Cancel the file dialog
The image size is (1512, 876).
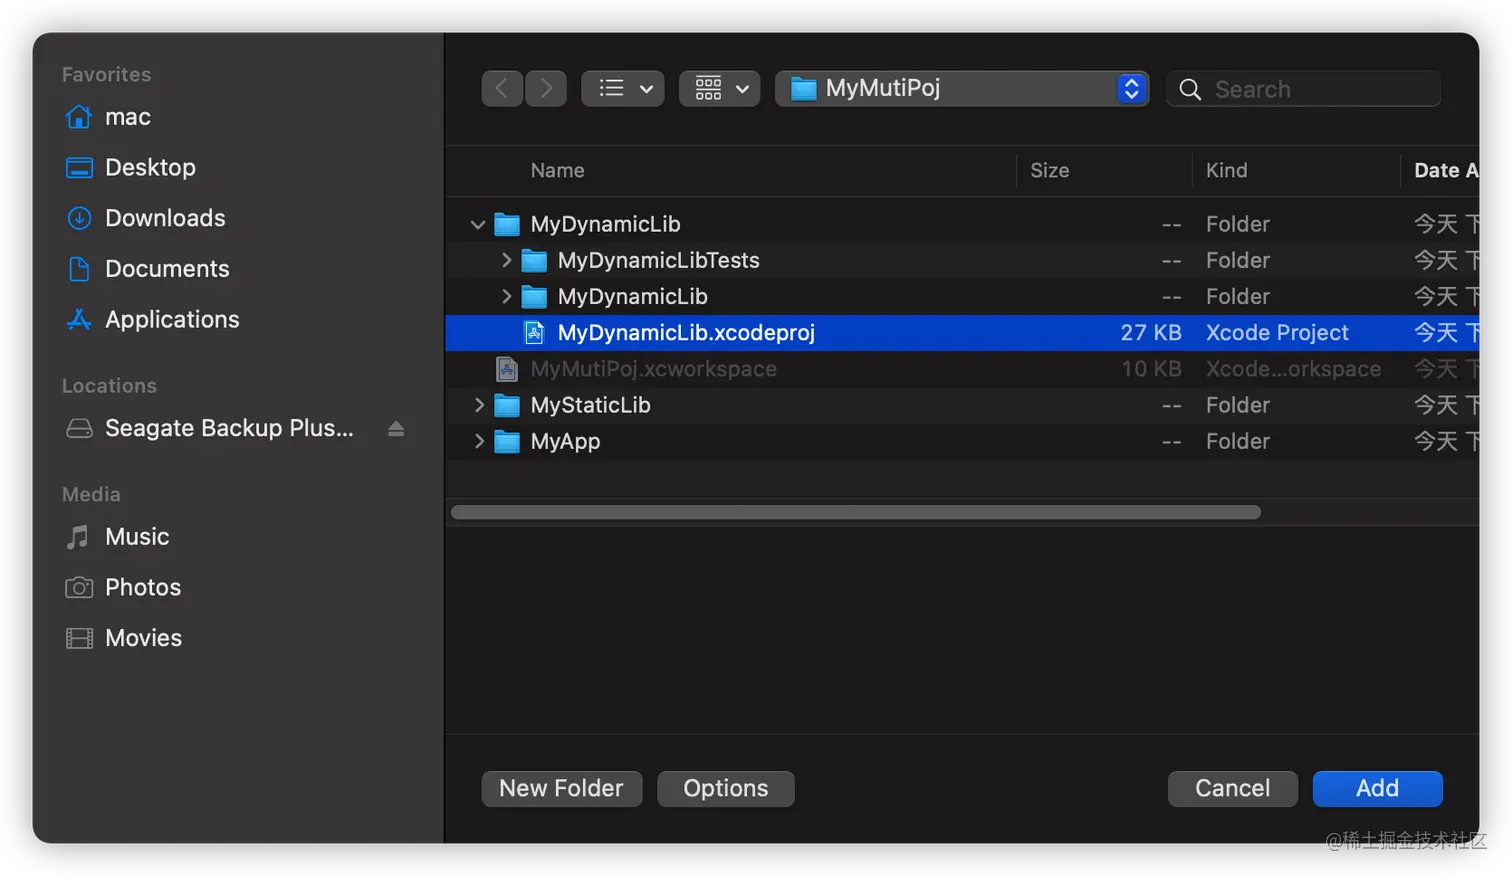click(1233, 789)
